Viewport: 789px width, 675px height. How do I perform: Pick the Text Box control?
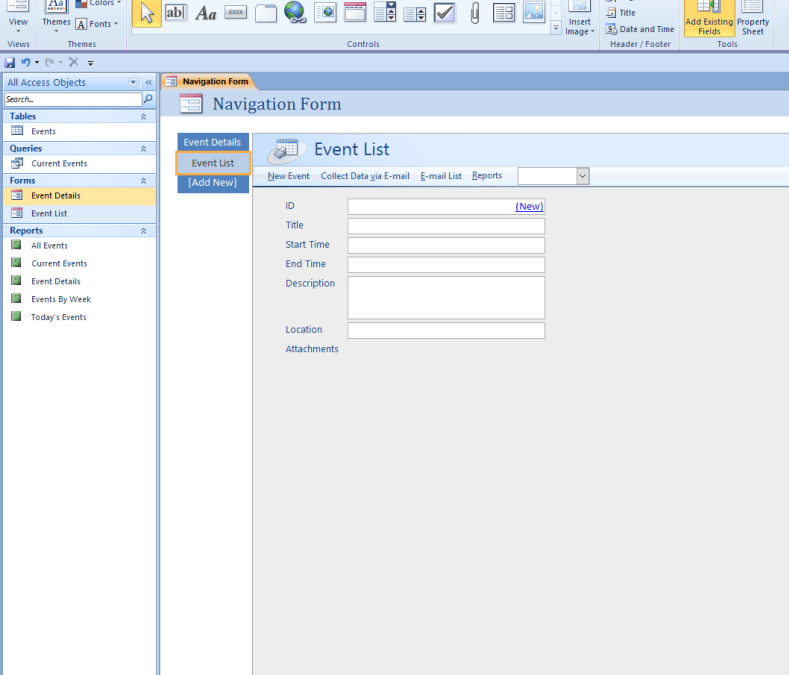(x=175, y=13)
